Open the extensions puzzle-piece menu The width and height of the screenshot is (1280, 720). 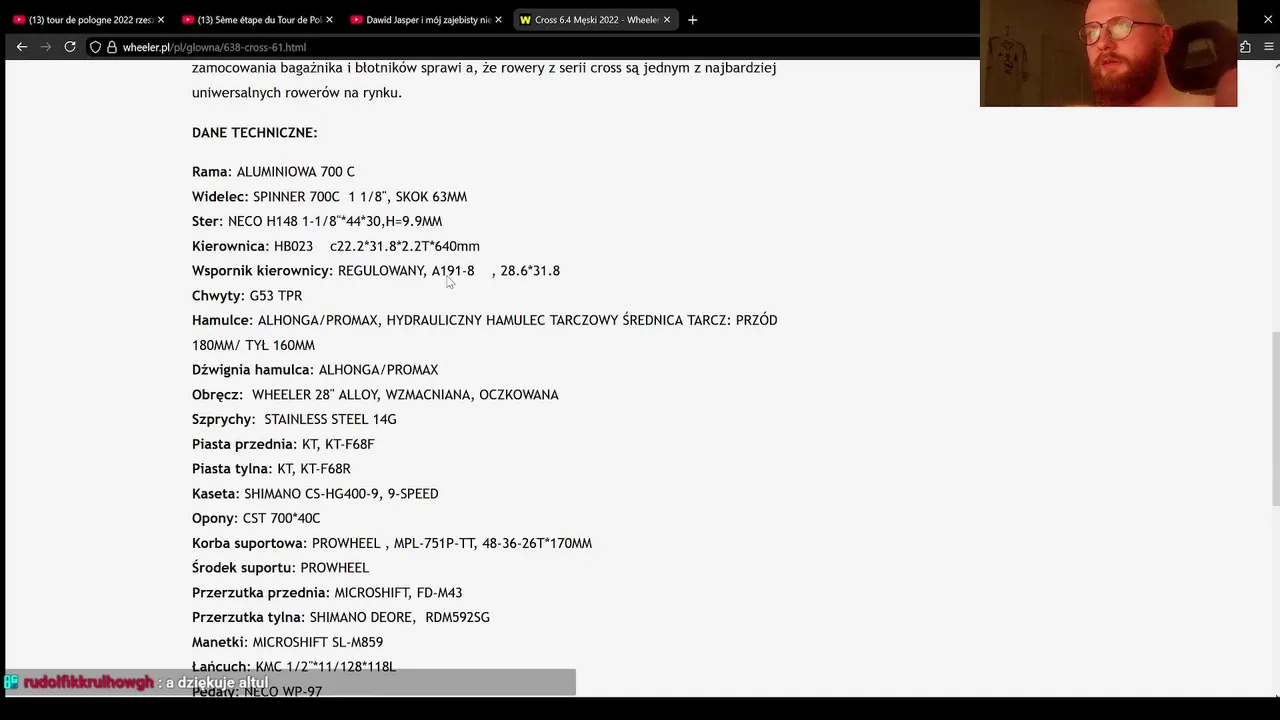point(1245,47)
